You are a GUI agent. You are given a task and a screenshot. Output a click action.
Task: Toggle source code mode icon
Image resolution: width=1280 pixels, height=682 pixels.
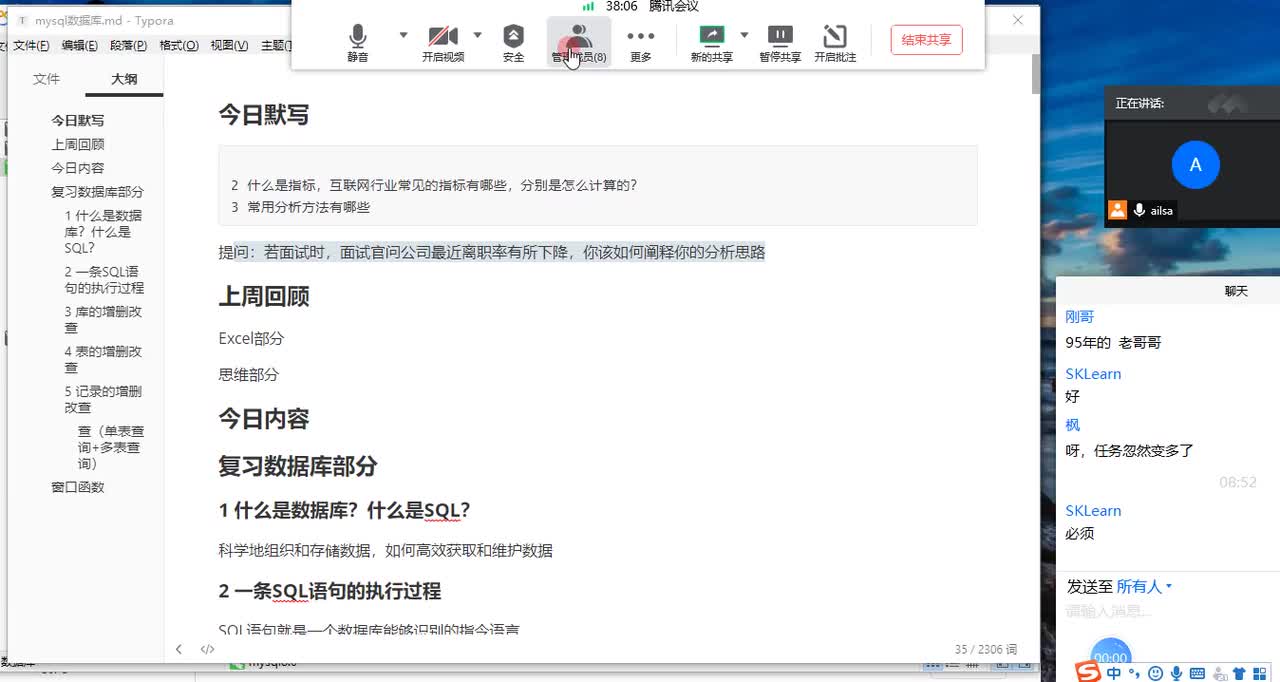(207, 649)
